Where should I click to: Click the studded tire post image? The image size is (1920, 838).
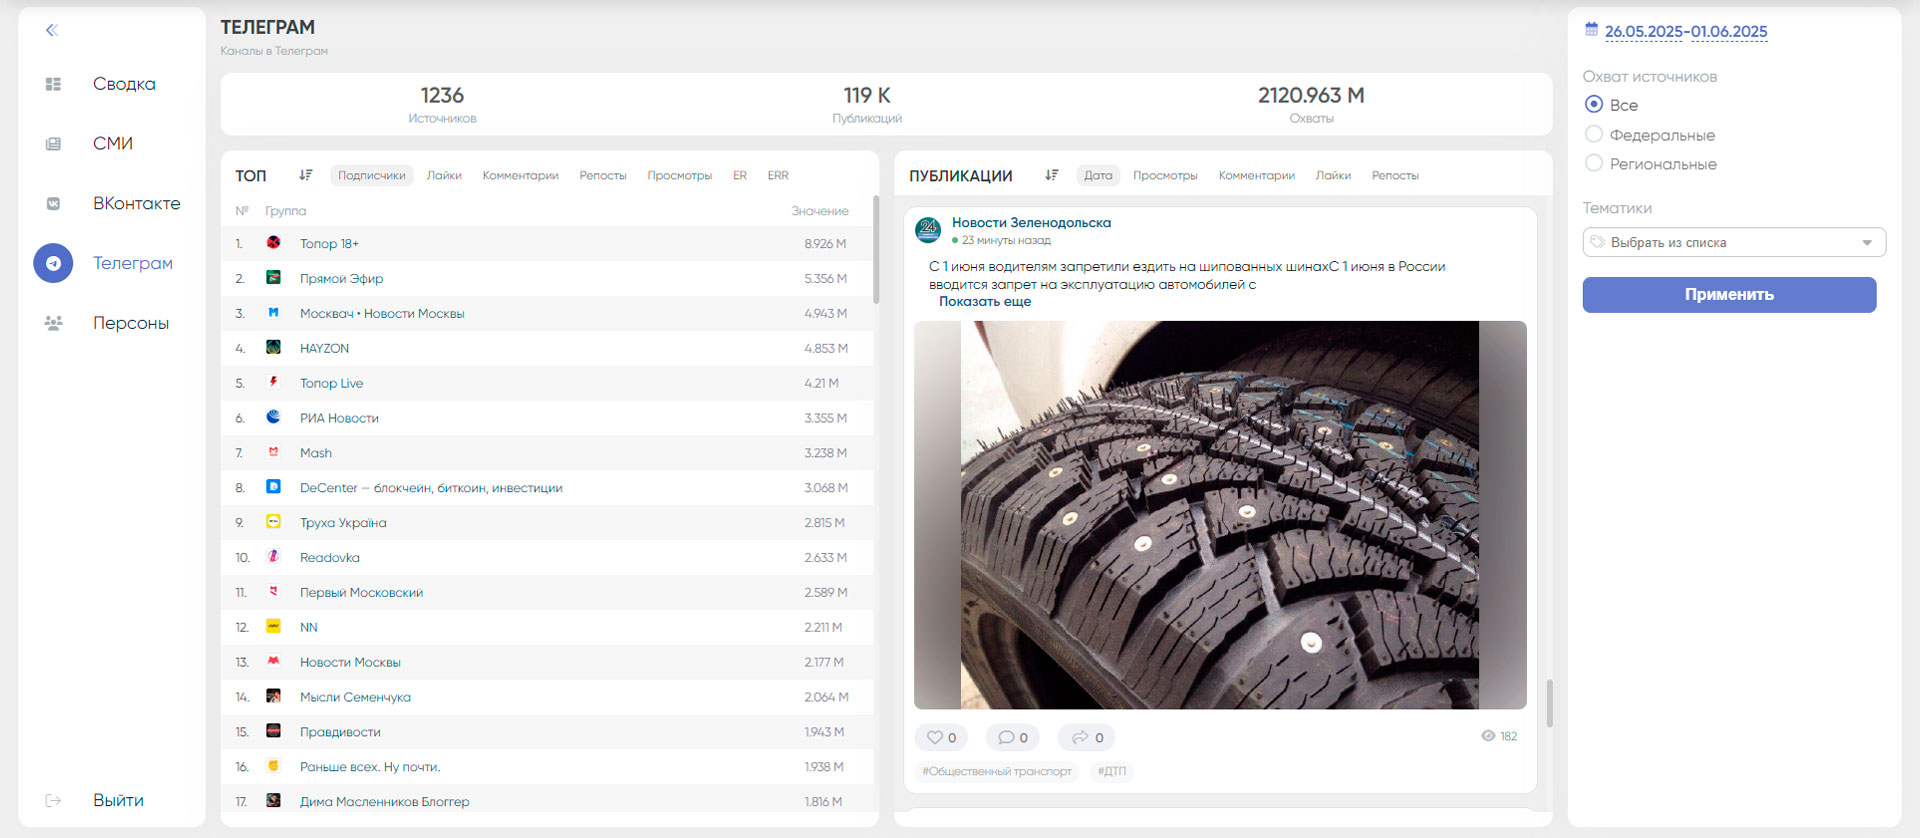(1219, 514)
